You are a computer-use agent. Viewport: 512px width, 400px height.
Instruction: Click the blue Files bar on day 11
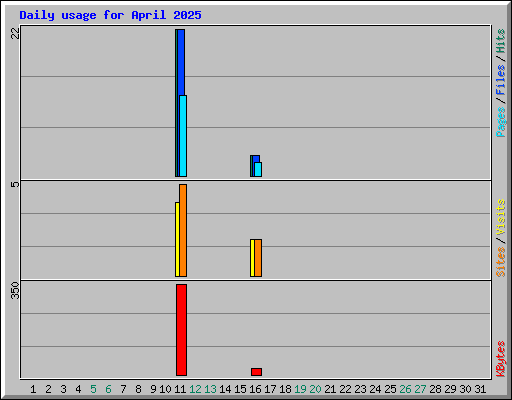pyautogui.click(x=181, y=62)
